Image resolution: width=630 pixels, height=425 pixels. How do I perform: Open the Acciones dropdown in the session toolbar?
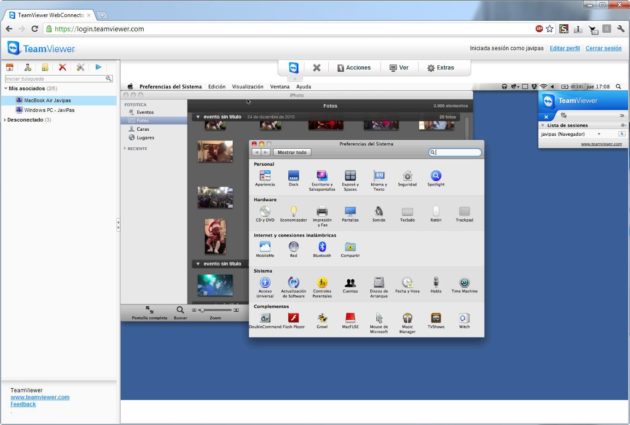click(x=354, y=67)
